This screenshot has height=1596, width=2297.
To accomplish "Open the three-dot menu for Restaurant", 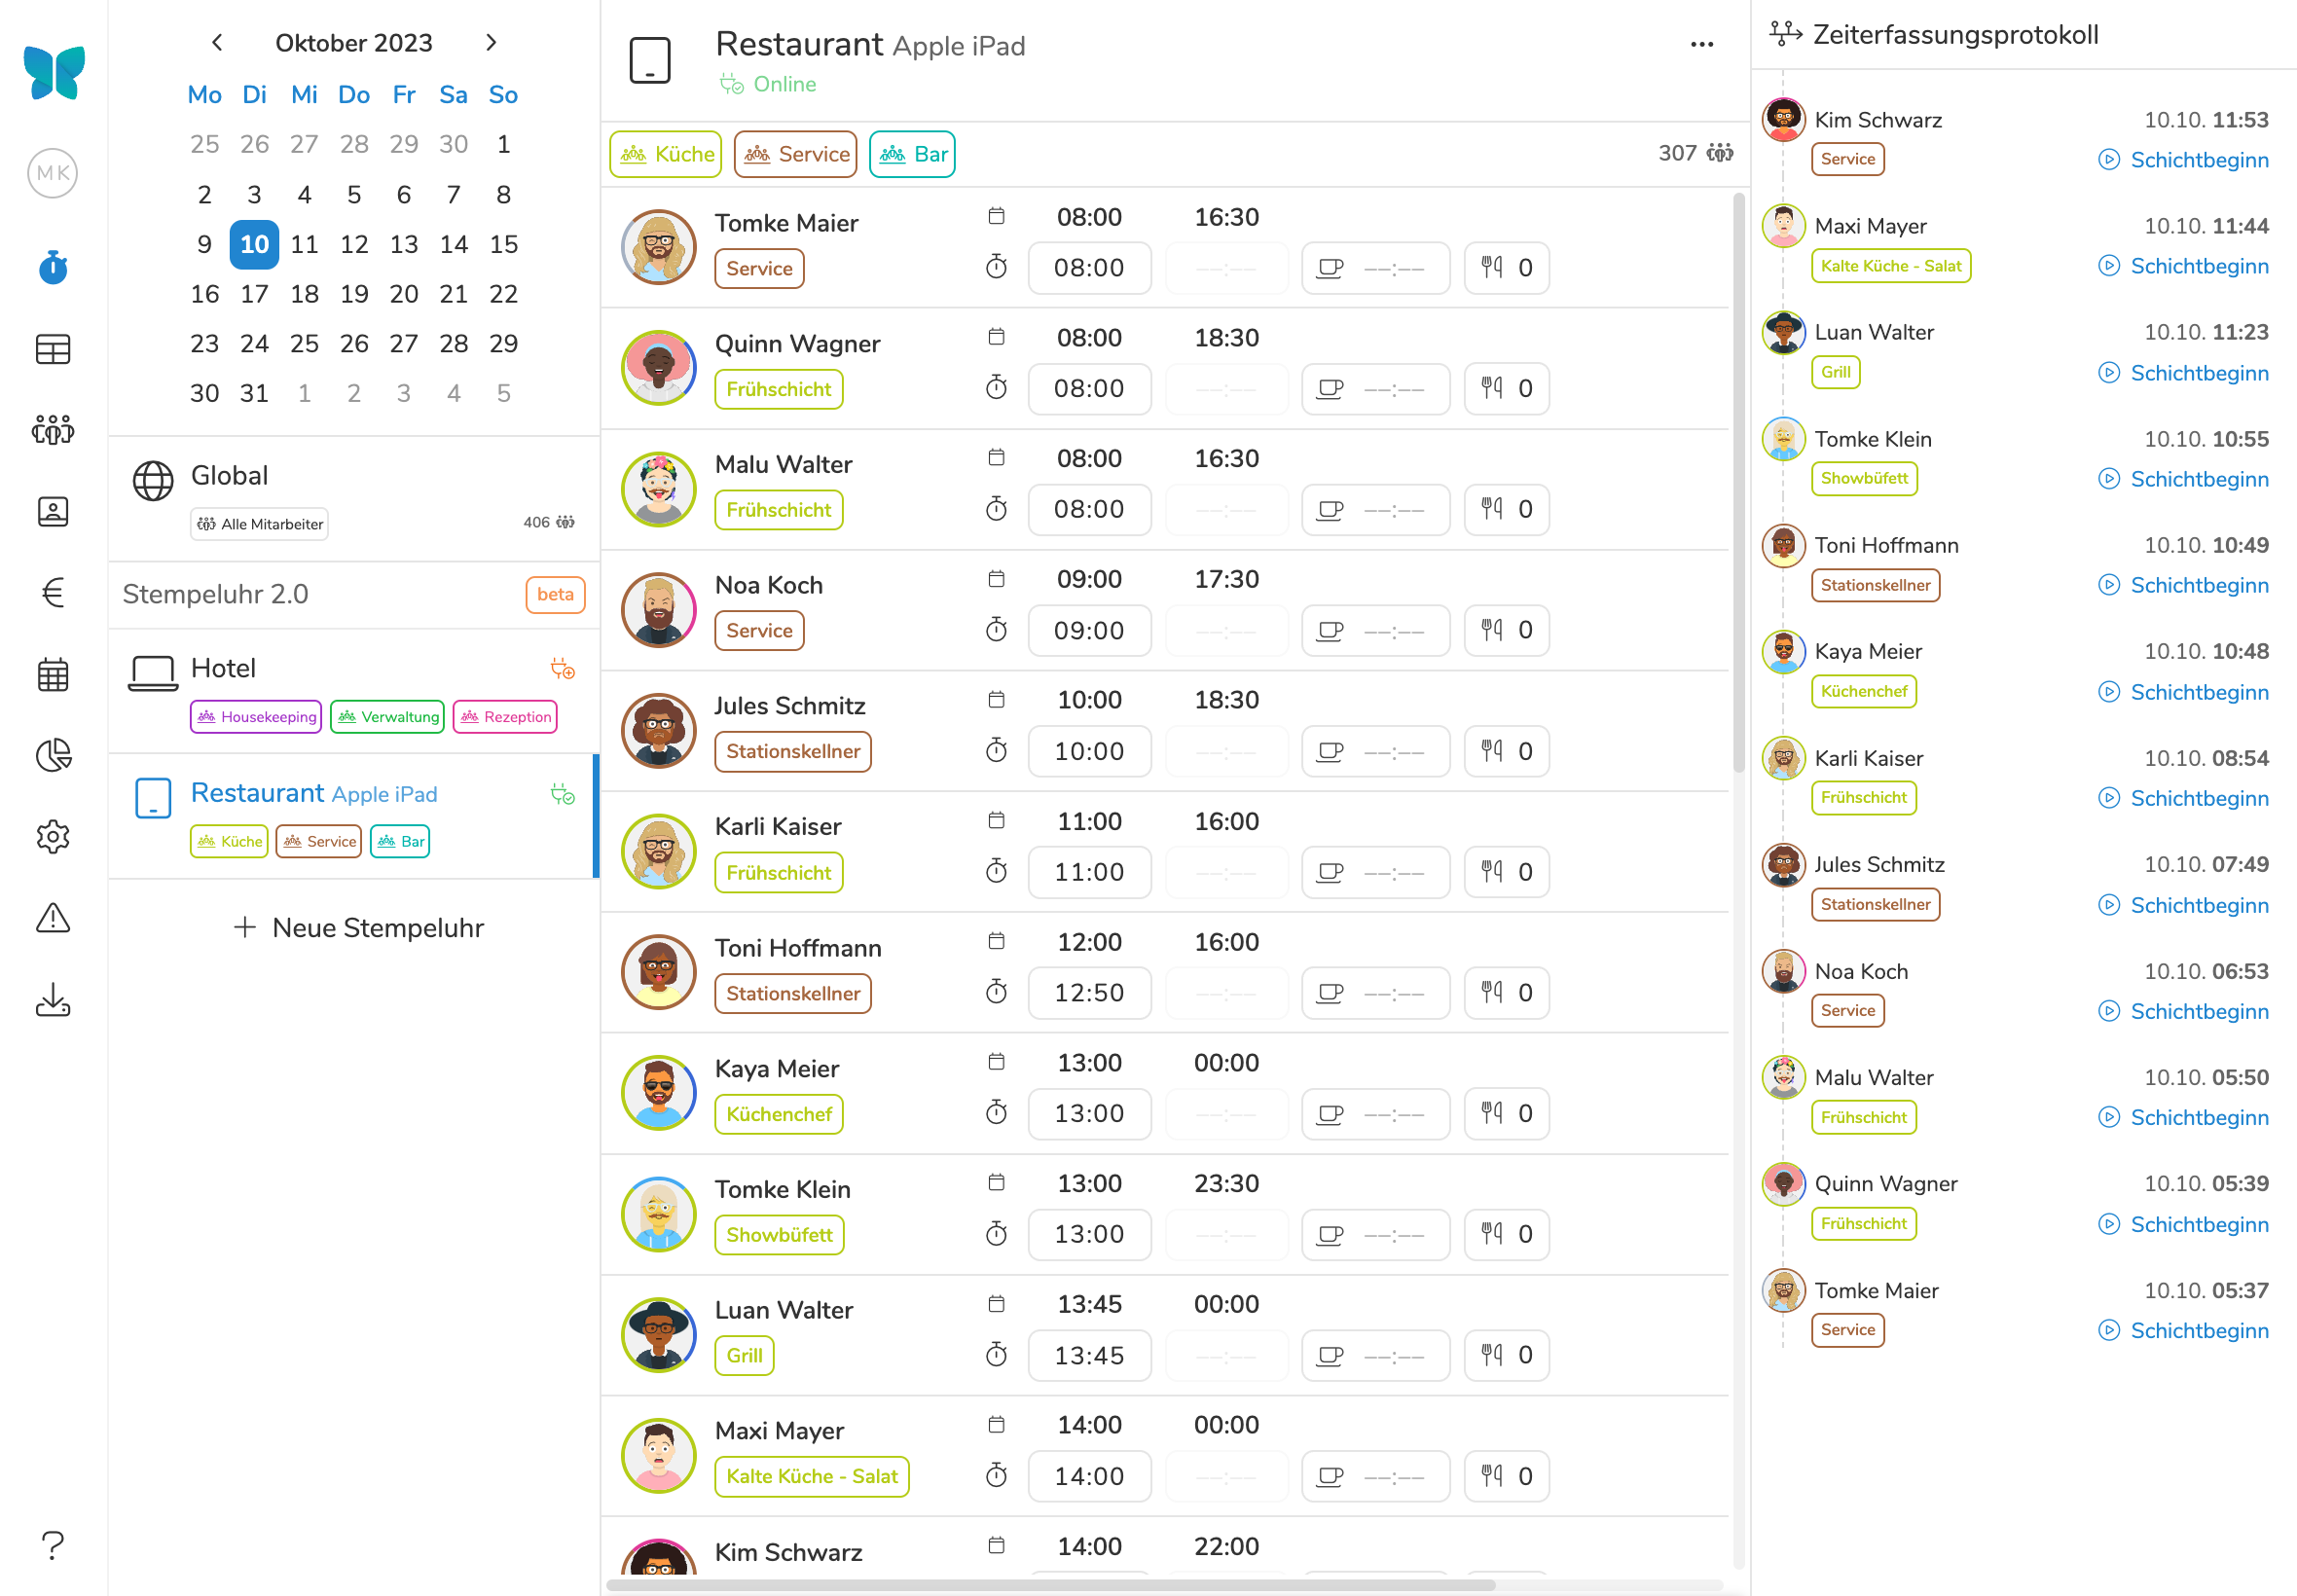I will pyautogui.click(x=1702, y=45).
